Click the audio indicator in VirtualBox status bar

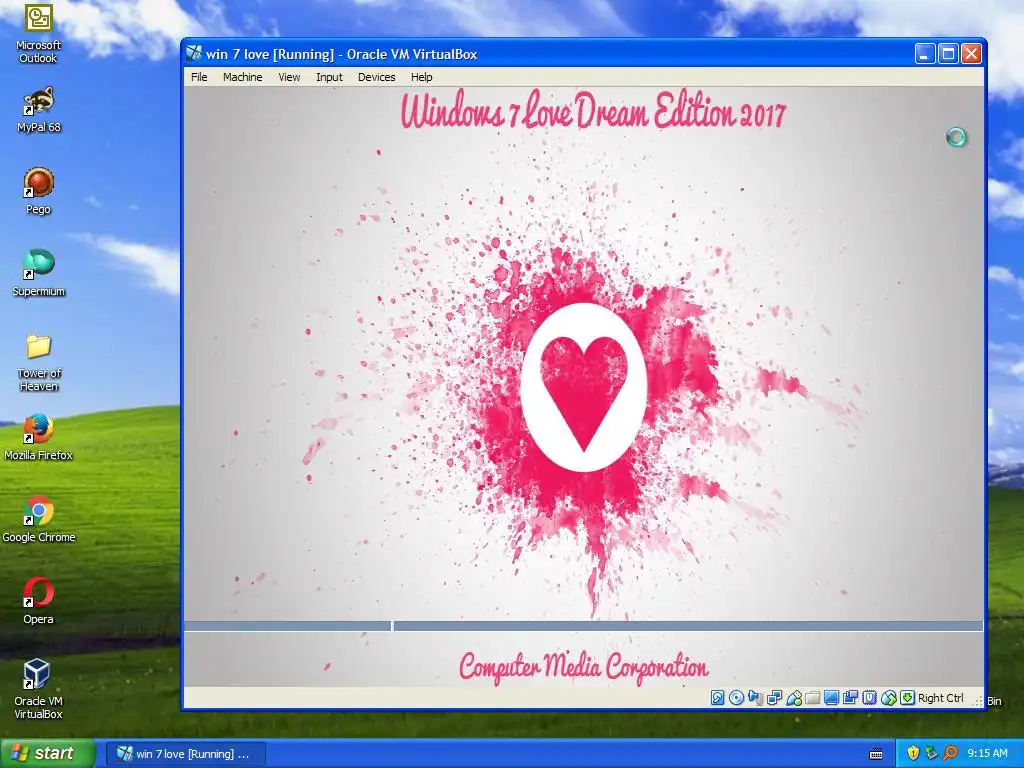click(755, 698)
